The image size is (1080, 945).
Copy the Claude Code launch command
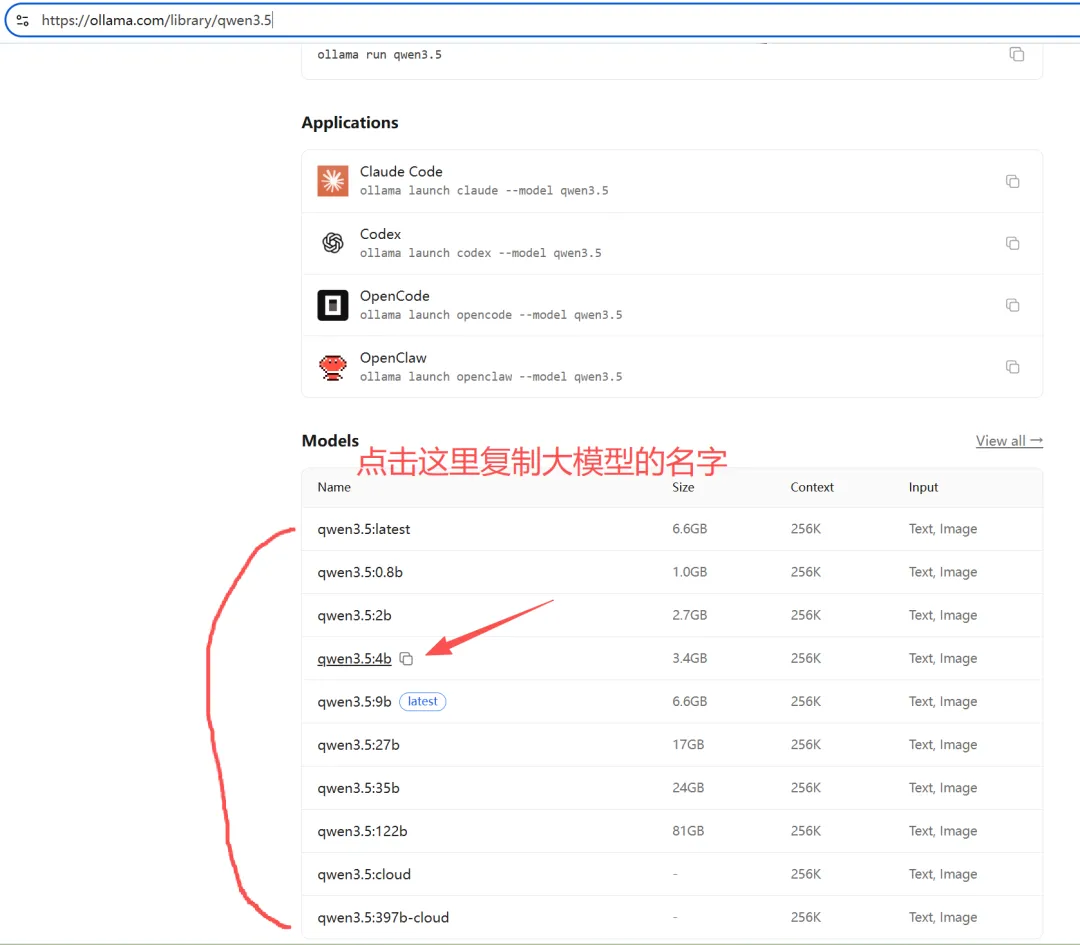[1012, 181]
